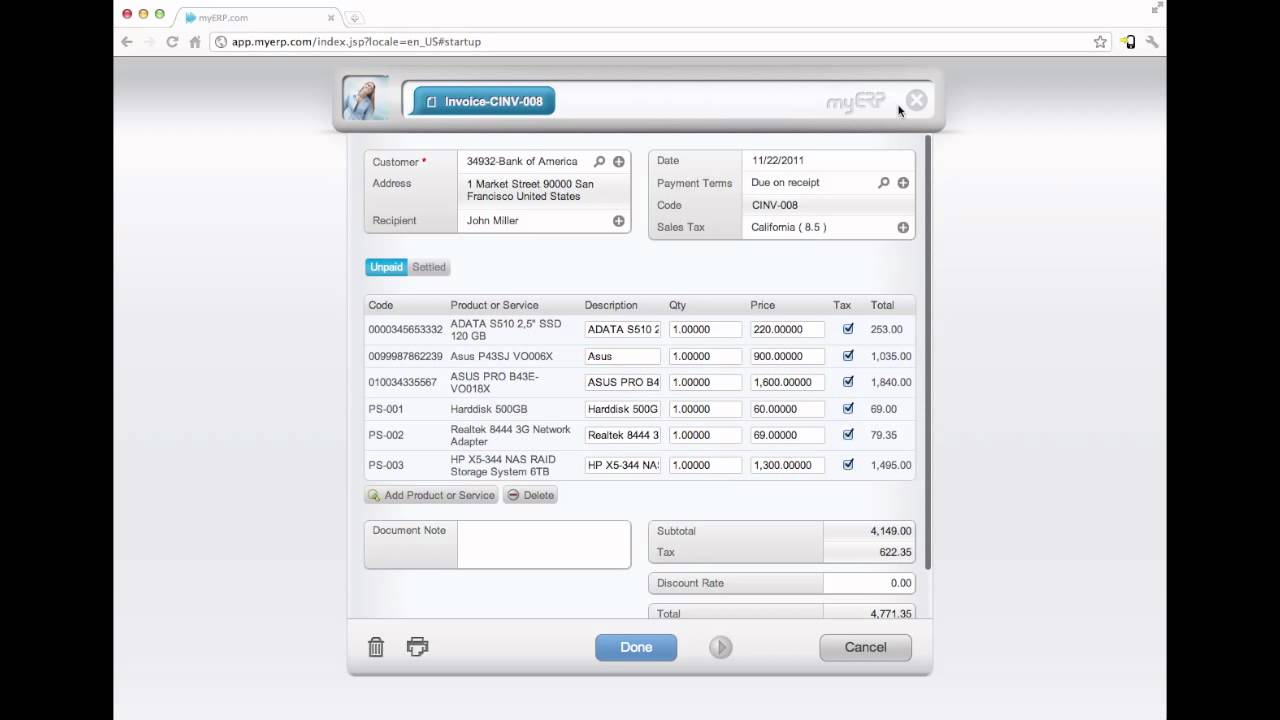Click the code CINV-008 value

click(775, 205)
